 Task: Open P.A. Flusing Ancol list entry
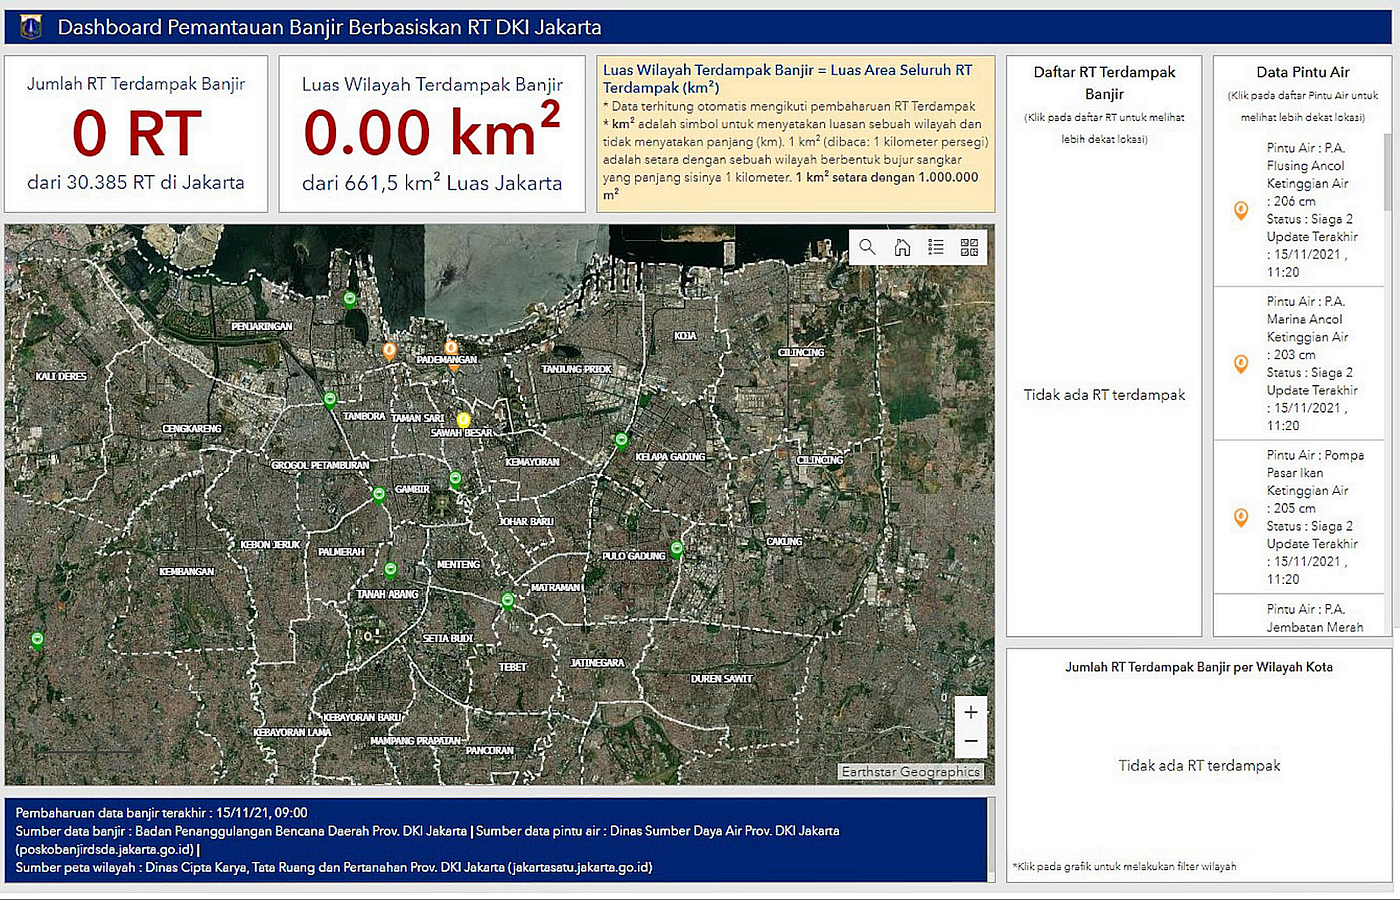pyautogui.click(x=1299, y=210)
